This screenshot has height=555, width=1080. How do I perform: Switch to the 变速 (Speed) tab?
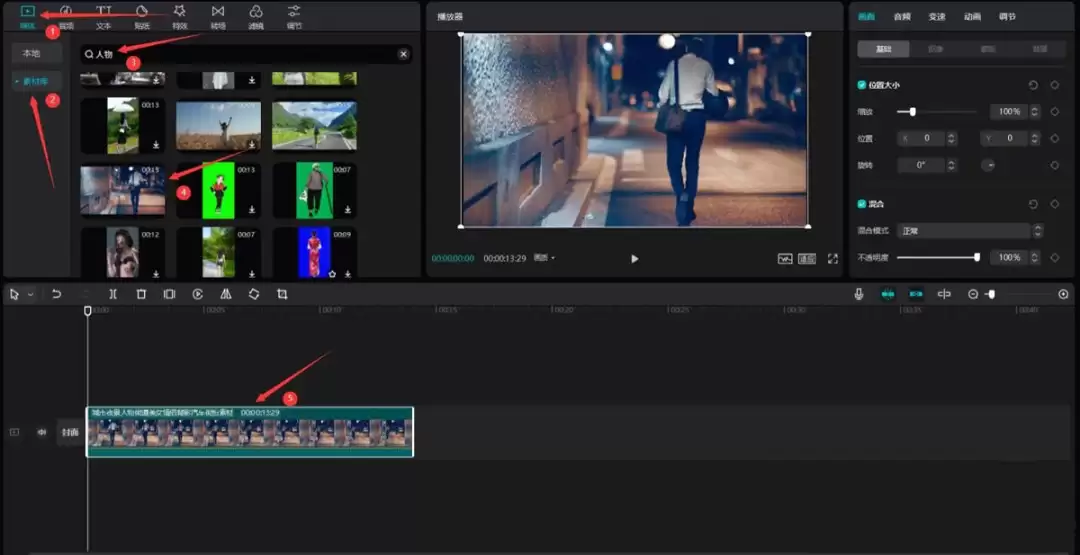click(x=936, y=17)
